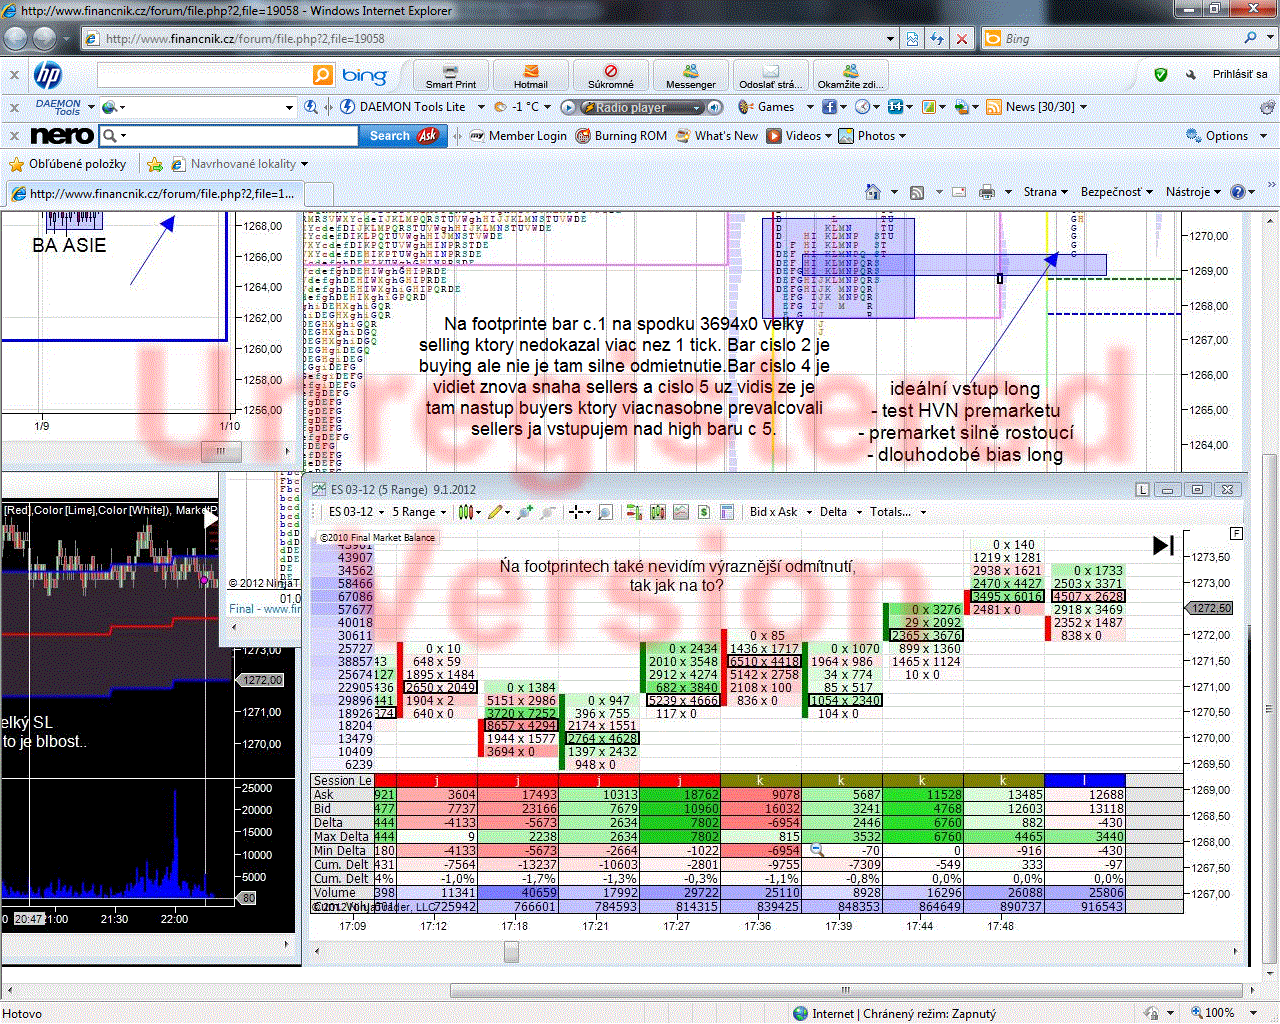Image resolution: width=1280 pixels, height=1024 pixels.
Task: Open the 5 Range interval dropdown
Action: 418,512
